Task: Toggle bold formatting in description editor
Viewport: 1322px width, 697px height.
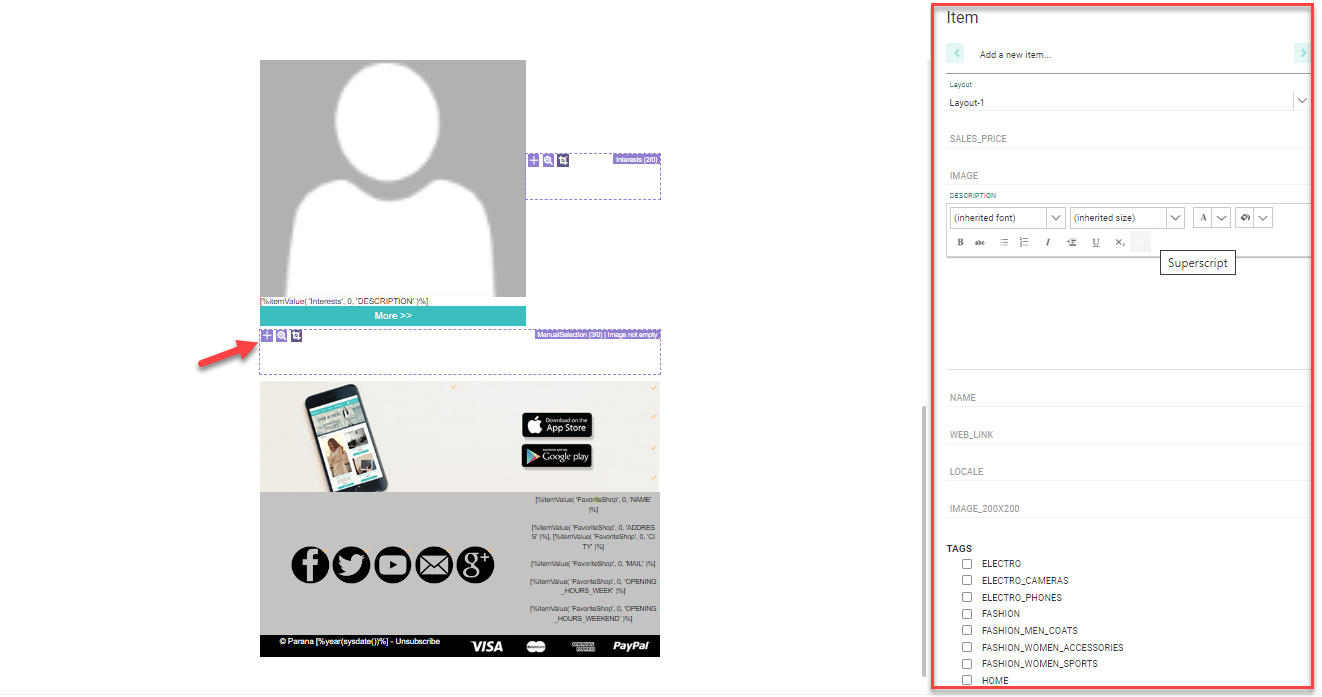Action: coord(960,242)
